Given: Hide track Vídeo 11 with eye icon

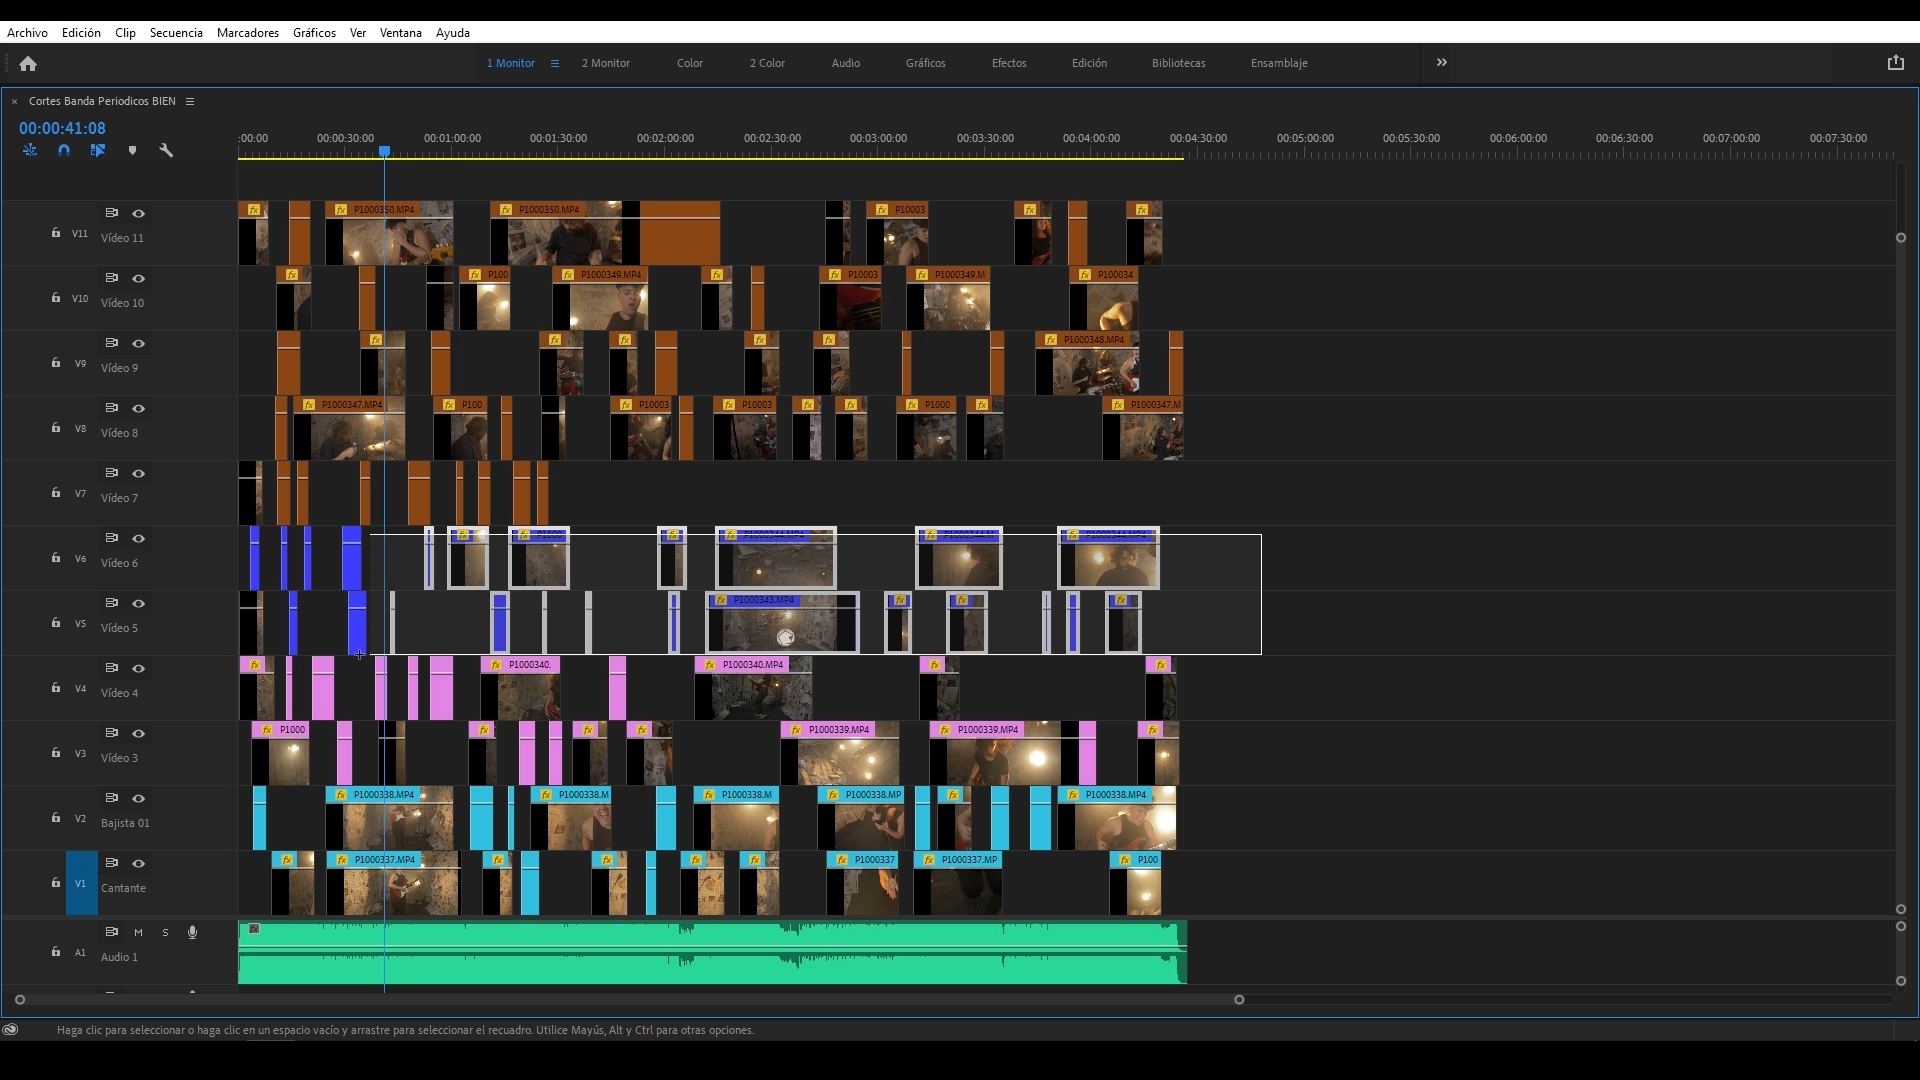Looking at the screenshot, I should pos(139,213).
